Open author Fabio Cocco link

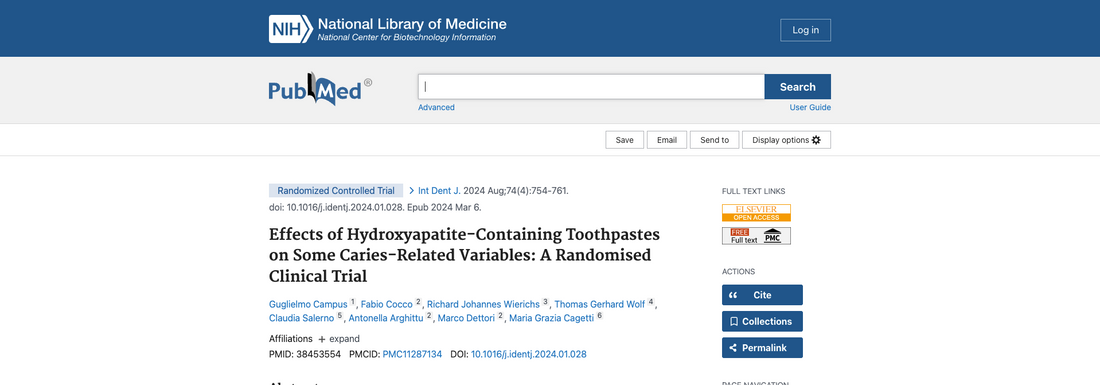(387, 304)
